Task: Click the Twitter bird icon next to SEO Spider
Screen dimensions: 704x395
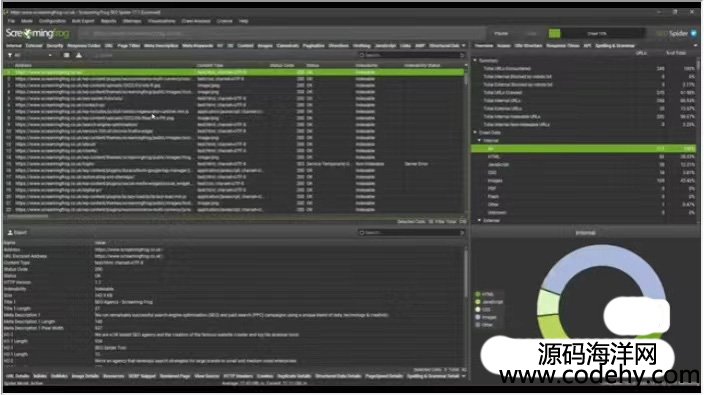Action: click(694, 33)
